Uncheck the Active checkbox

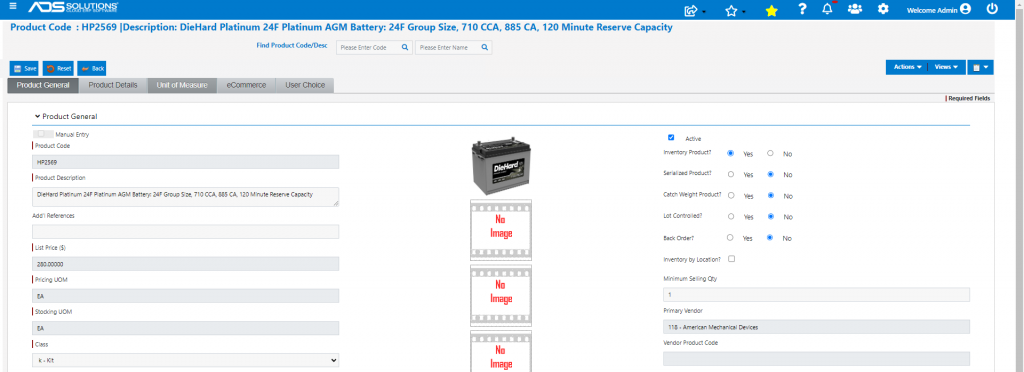coord(671,138)
